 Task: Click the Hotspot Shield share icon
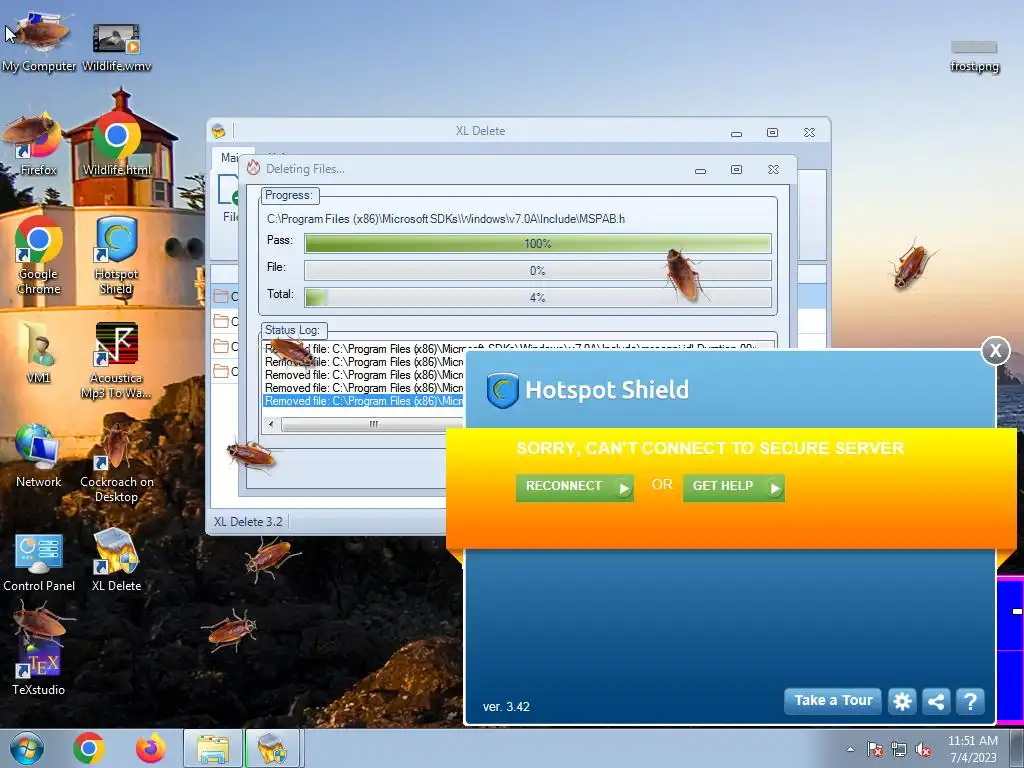(936, 701)
